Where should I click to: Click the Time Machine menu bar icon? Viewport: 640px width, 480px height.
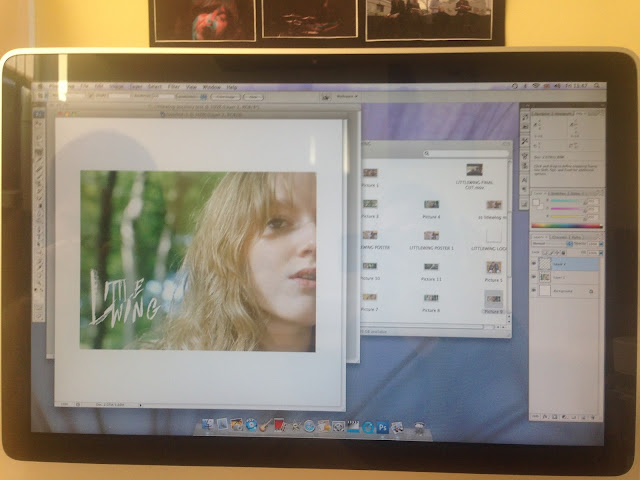[x=515, y=86]
